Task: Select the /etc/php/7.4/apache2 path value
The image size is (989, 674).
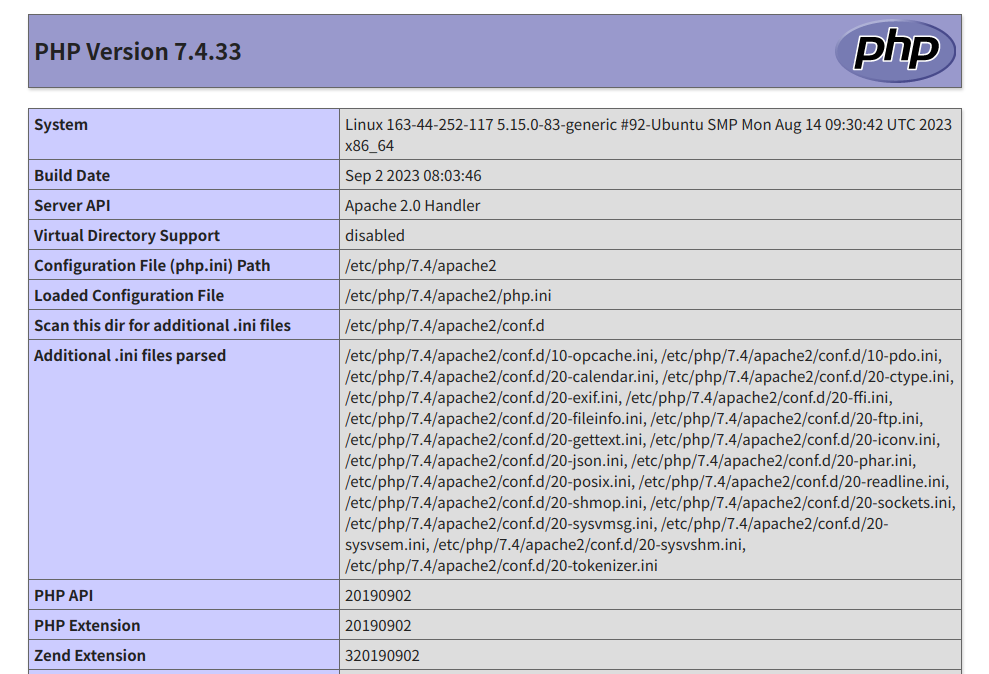Action: click(x=411, y=265)
